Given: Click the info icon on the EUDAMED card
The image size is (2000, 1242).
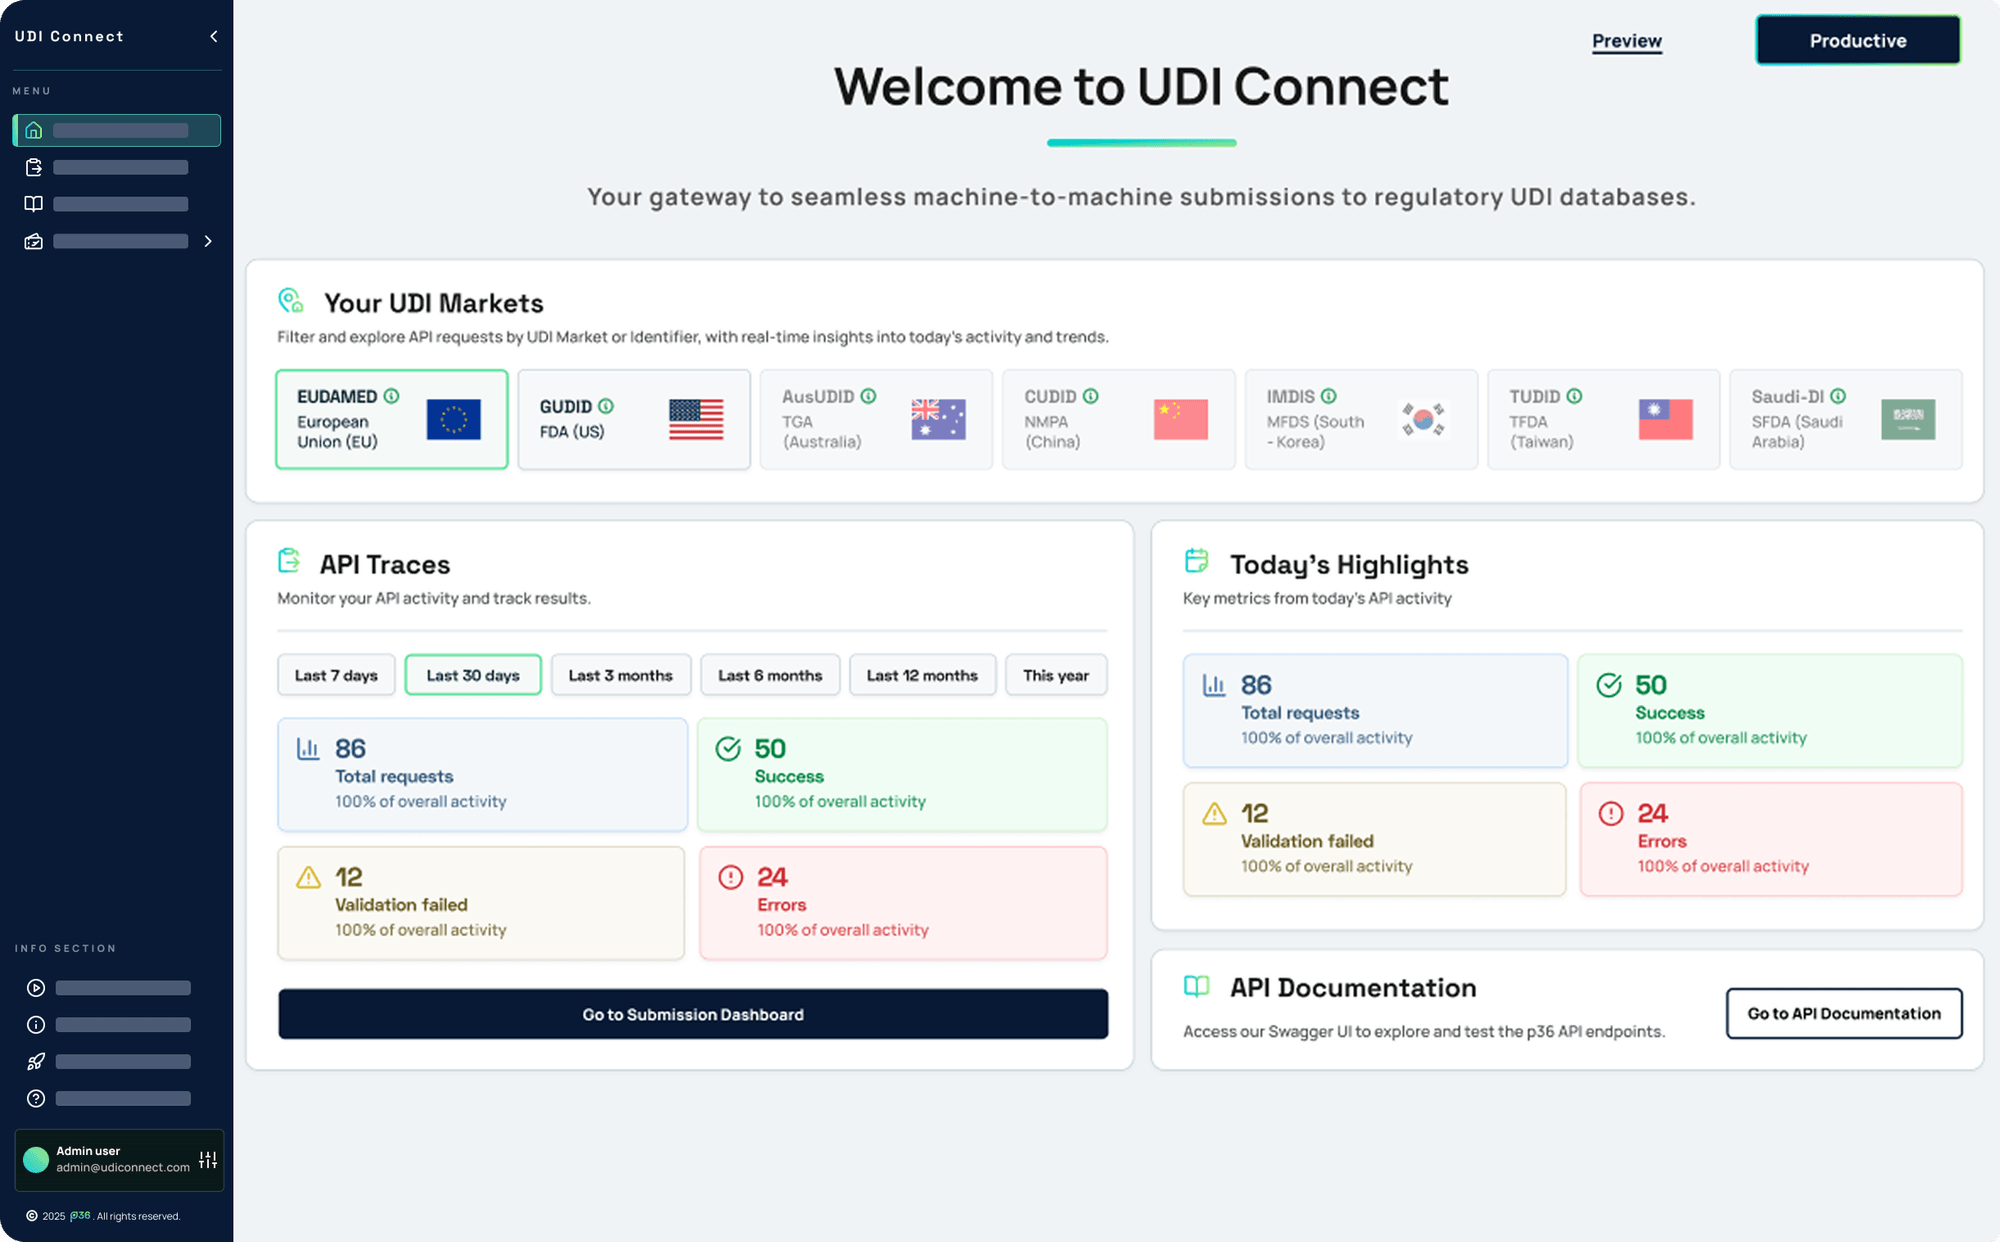Looking at the screenshot, I should point(392,396).
